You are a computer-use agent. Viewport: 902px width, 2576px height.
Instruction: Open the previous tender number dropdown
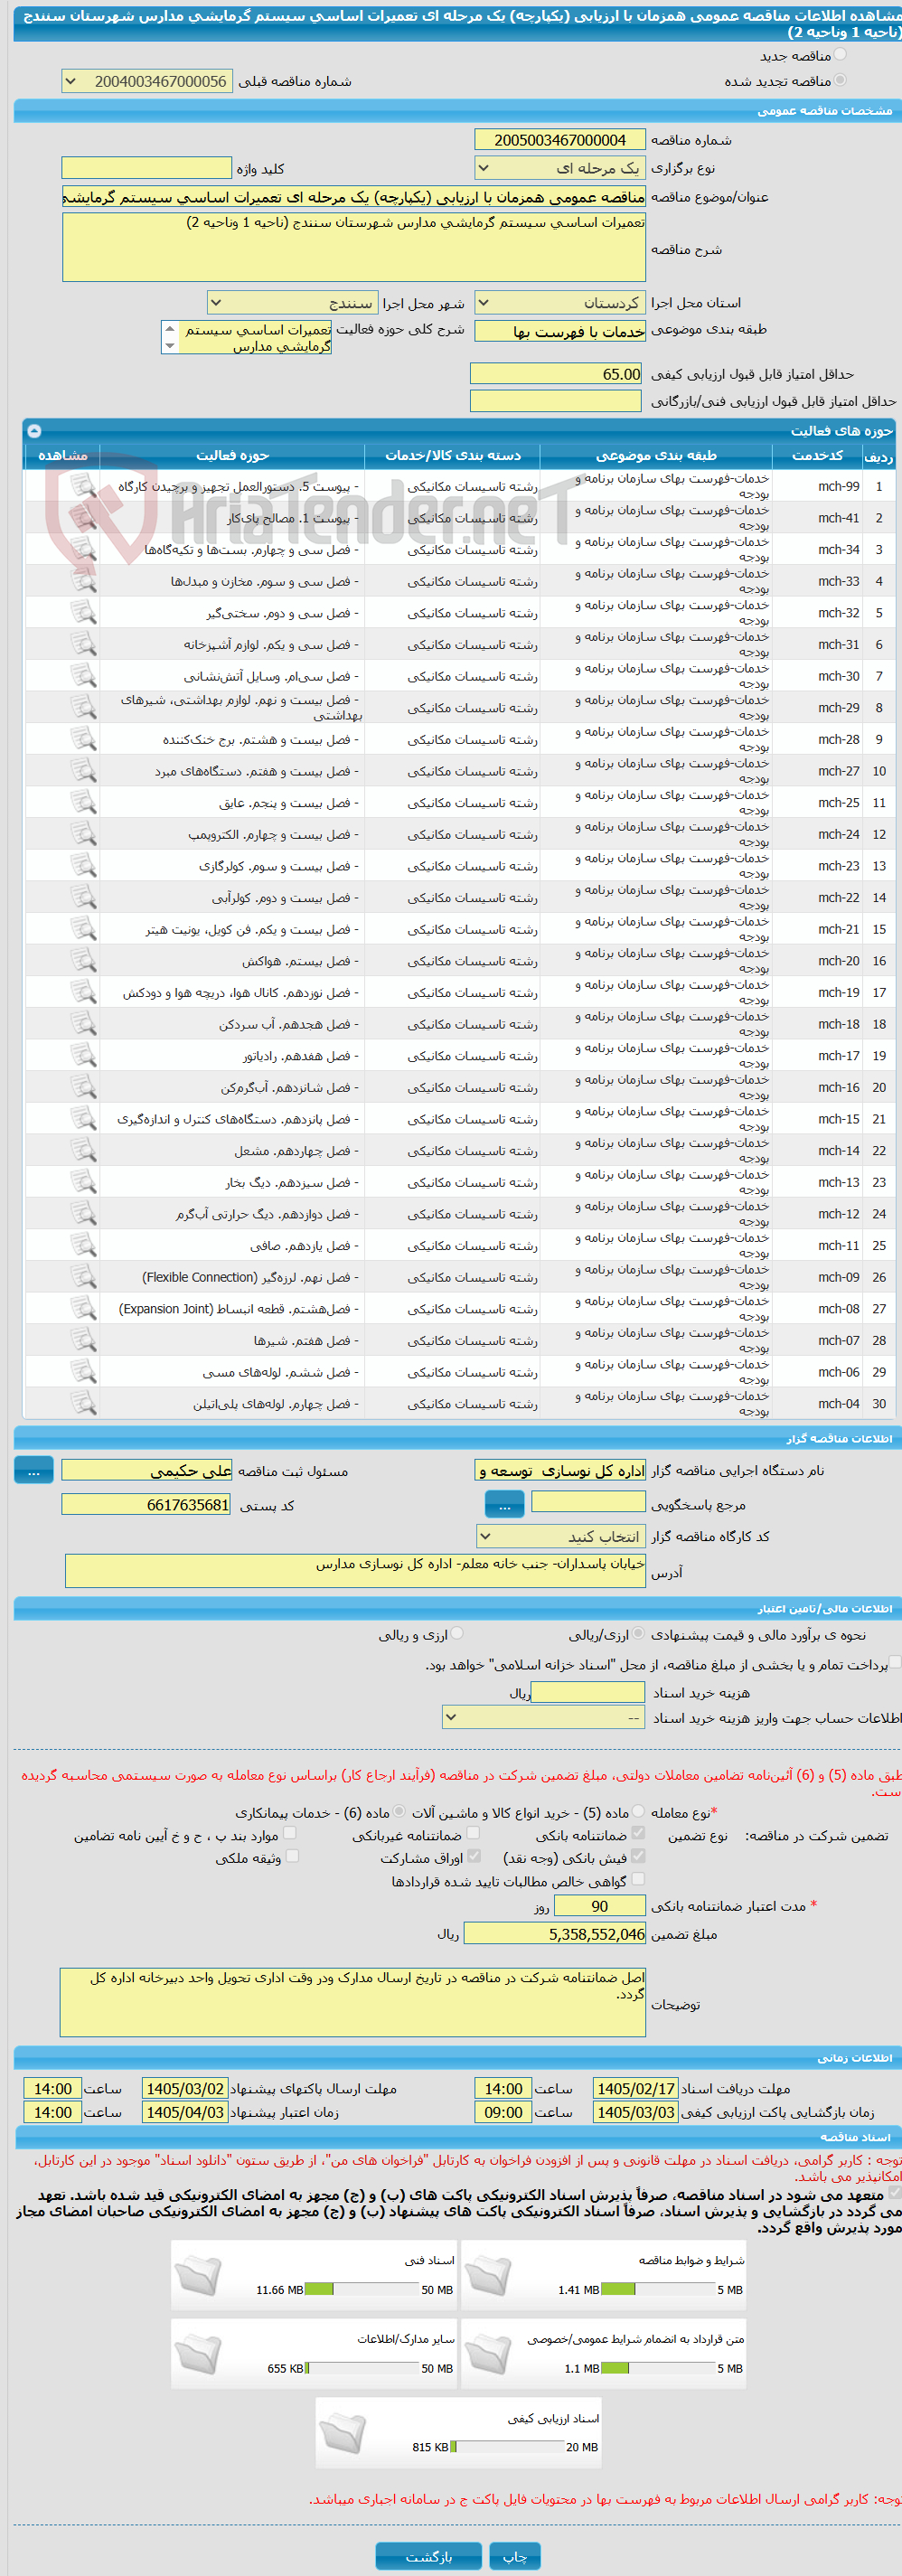point(147,81)
